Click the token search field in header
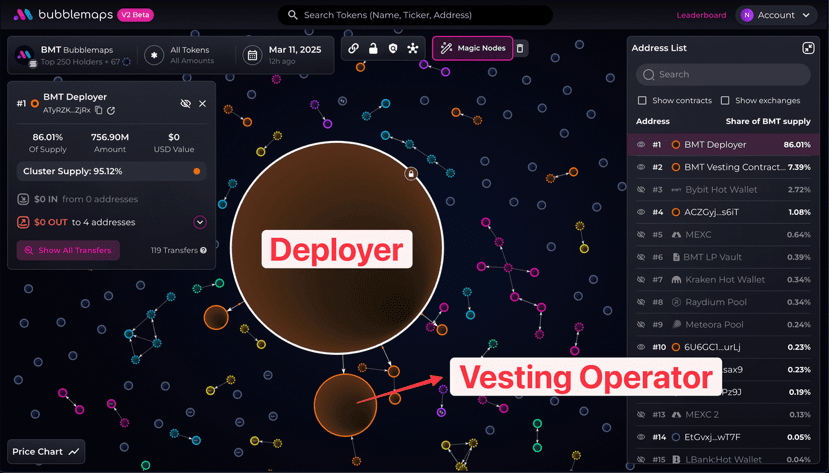 click(415, 15)
